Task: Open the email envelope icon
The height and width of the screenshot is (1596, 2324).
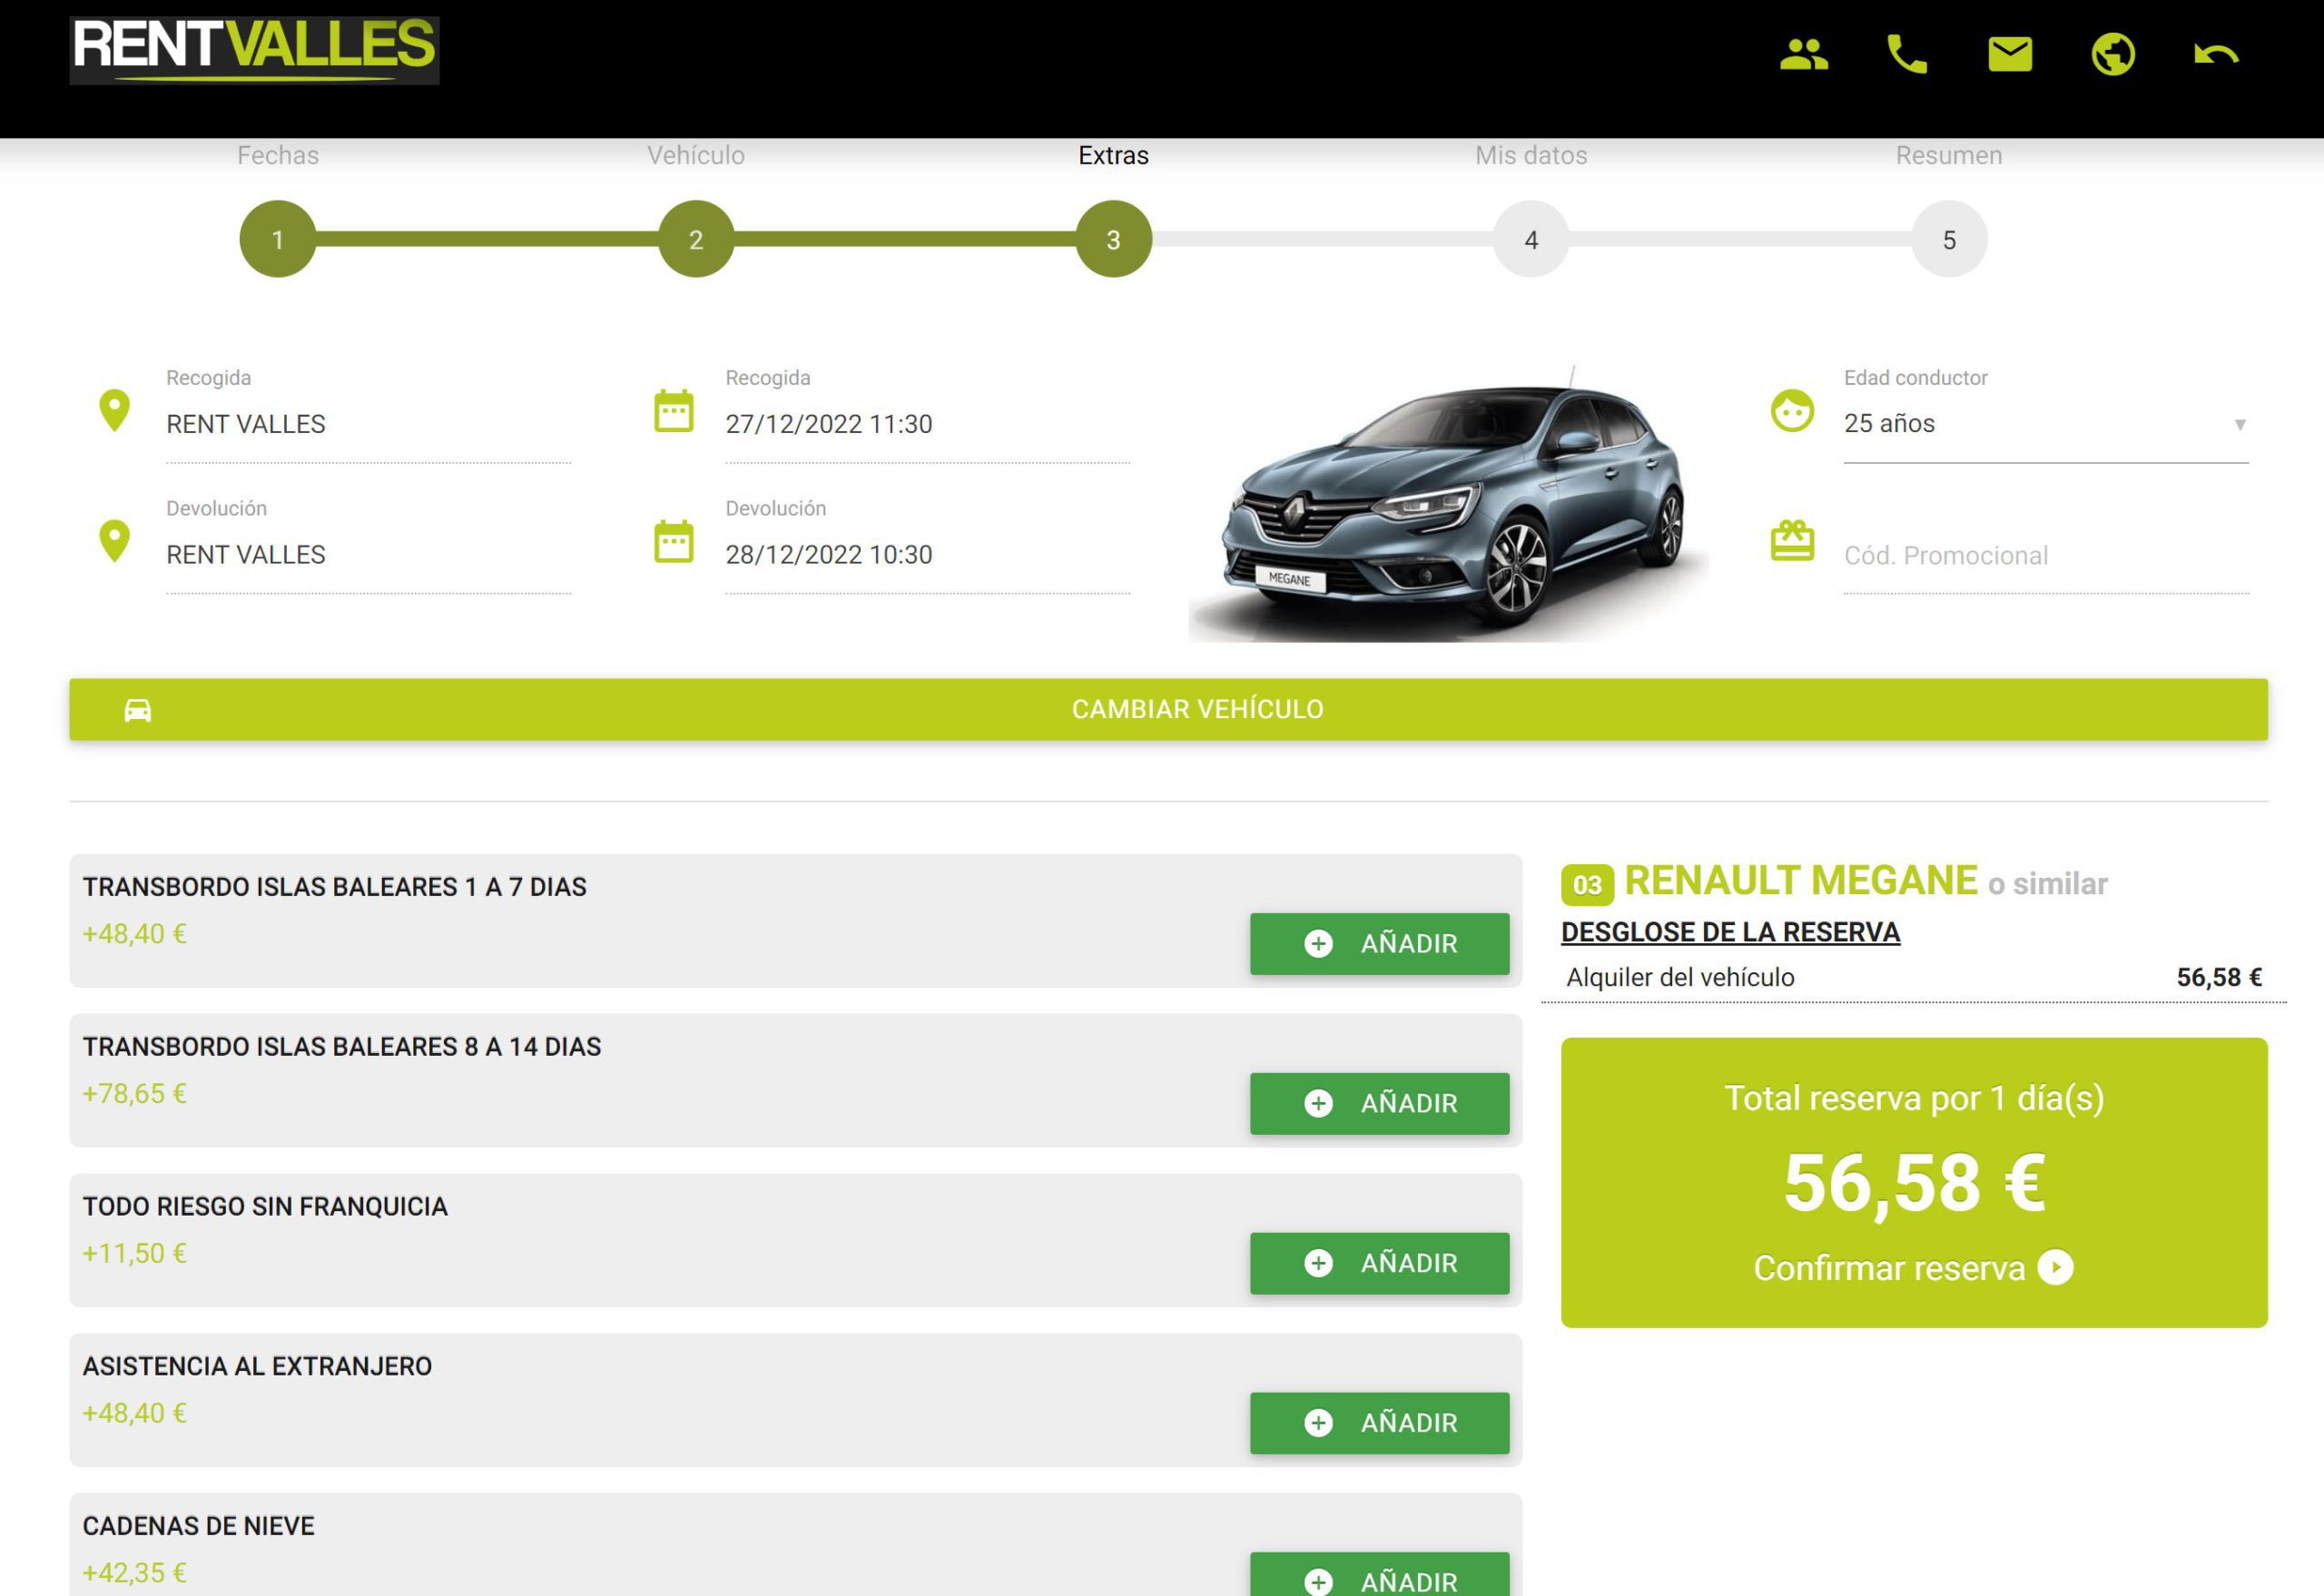Action: point(2010,54)
